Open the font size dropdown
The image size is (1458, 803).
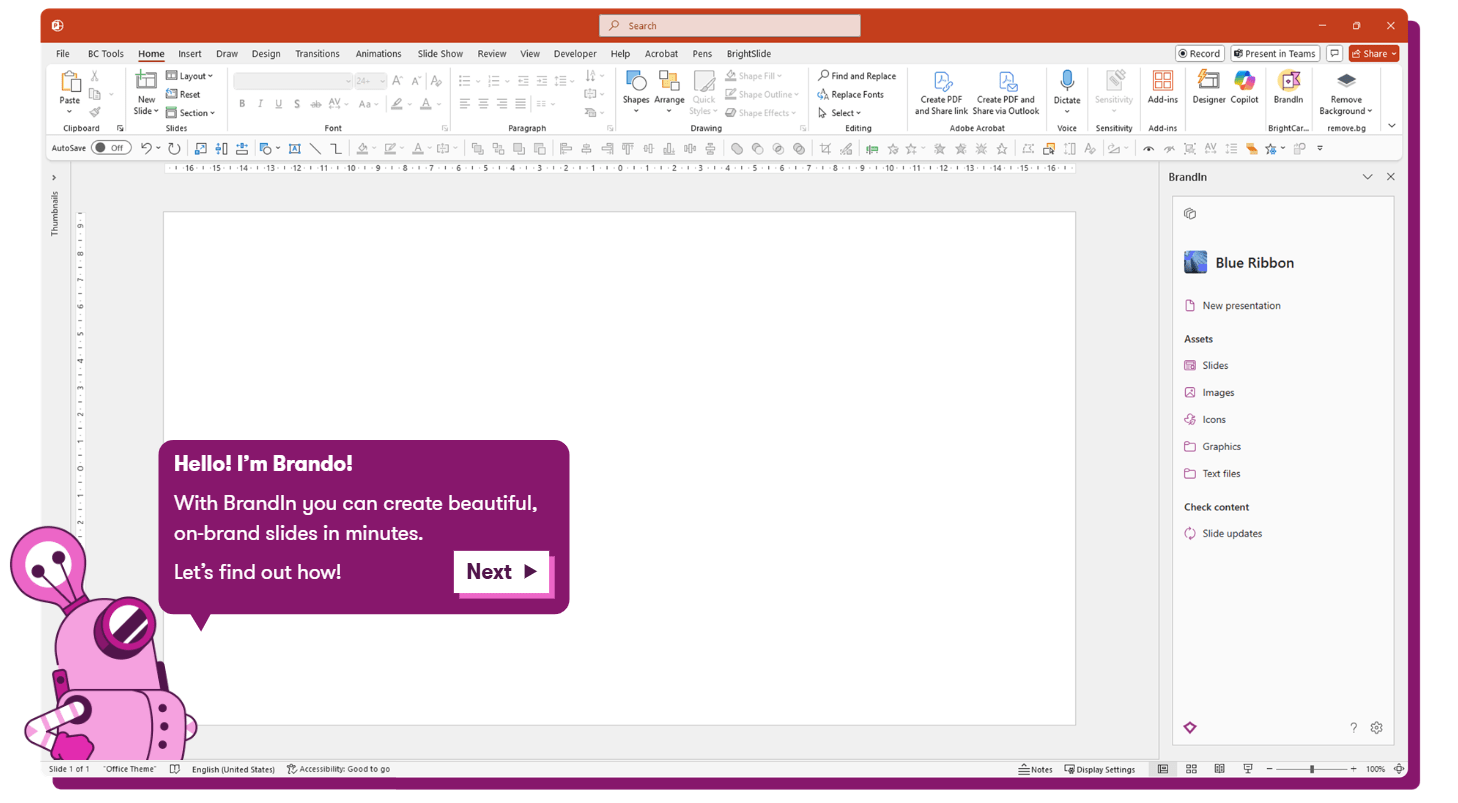coord(380,80)
